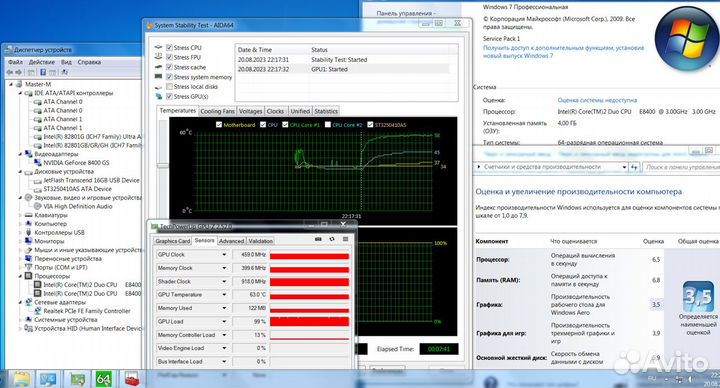Click ST3250410AS ATA Device disk icon
The image size is (720, 388).
coord(38,189)
